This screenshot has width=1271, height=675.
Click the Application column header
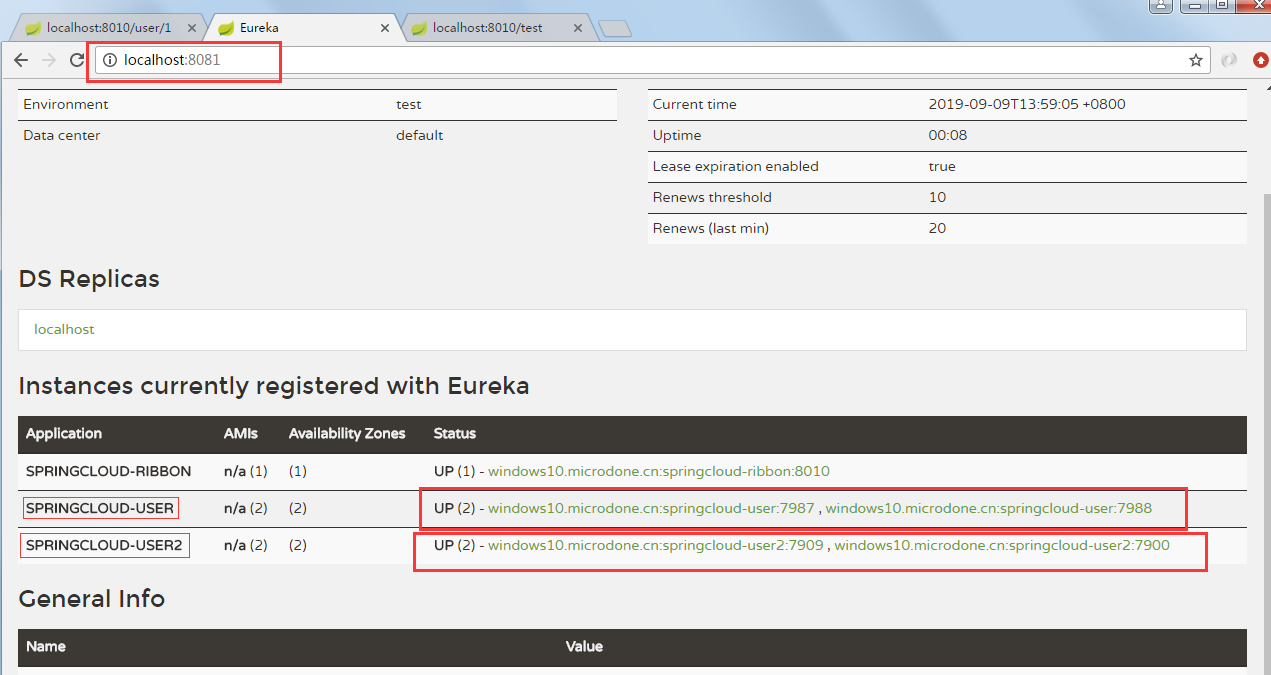click(x=64, y=434)
